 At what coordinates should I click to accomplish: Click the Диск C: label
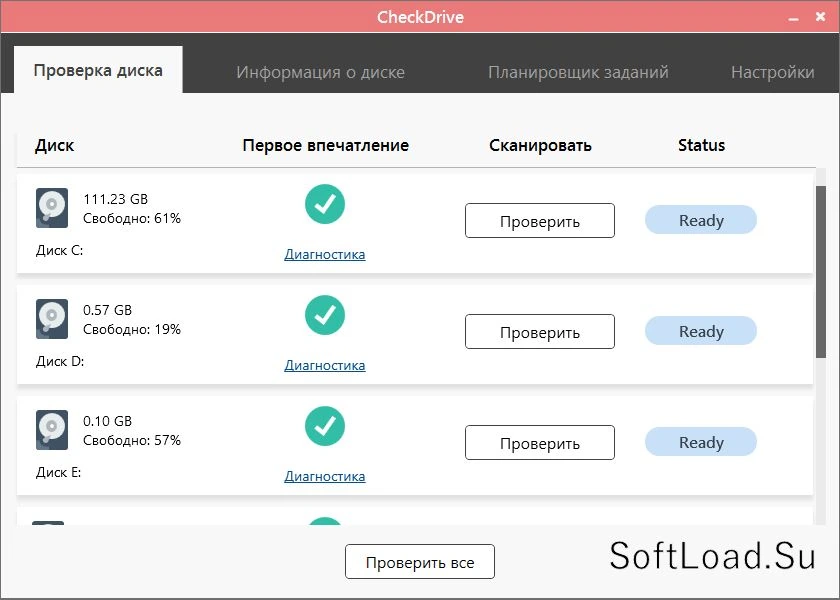coord(59,250)
